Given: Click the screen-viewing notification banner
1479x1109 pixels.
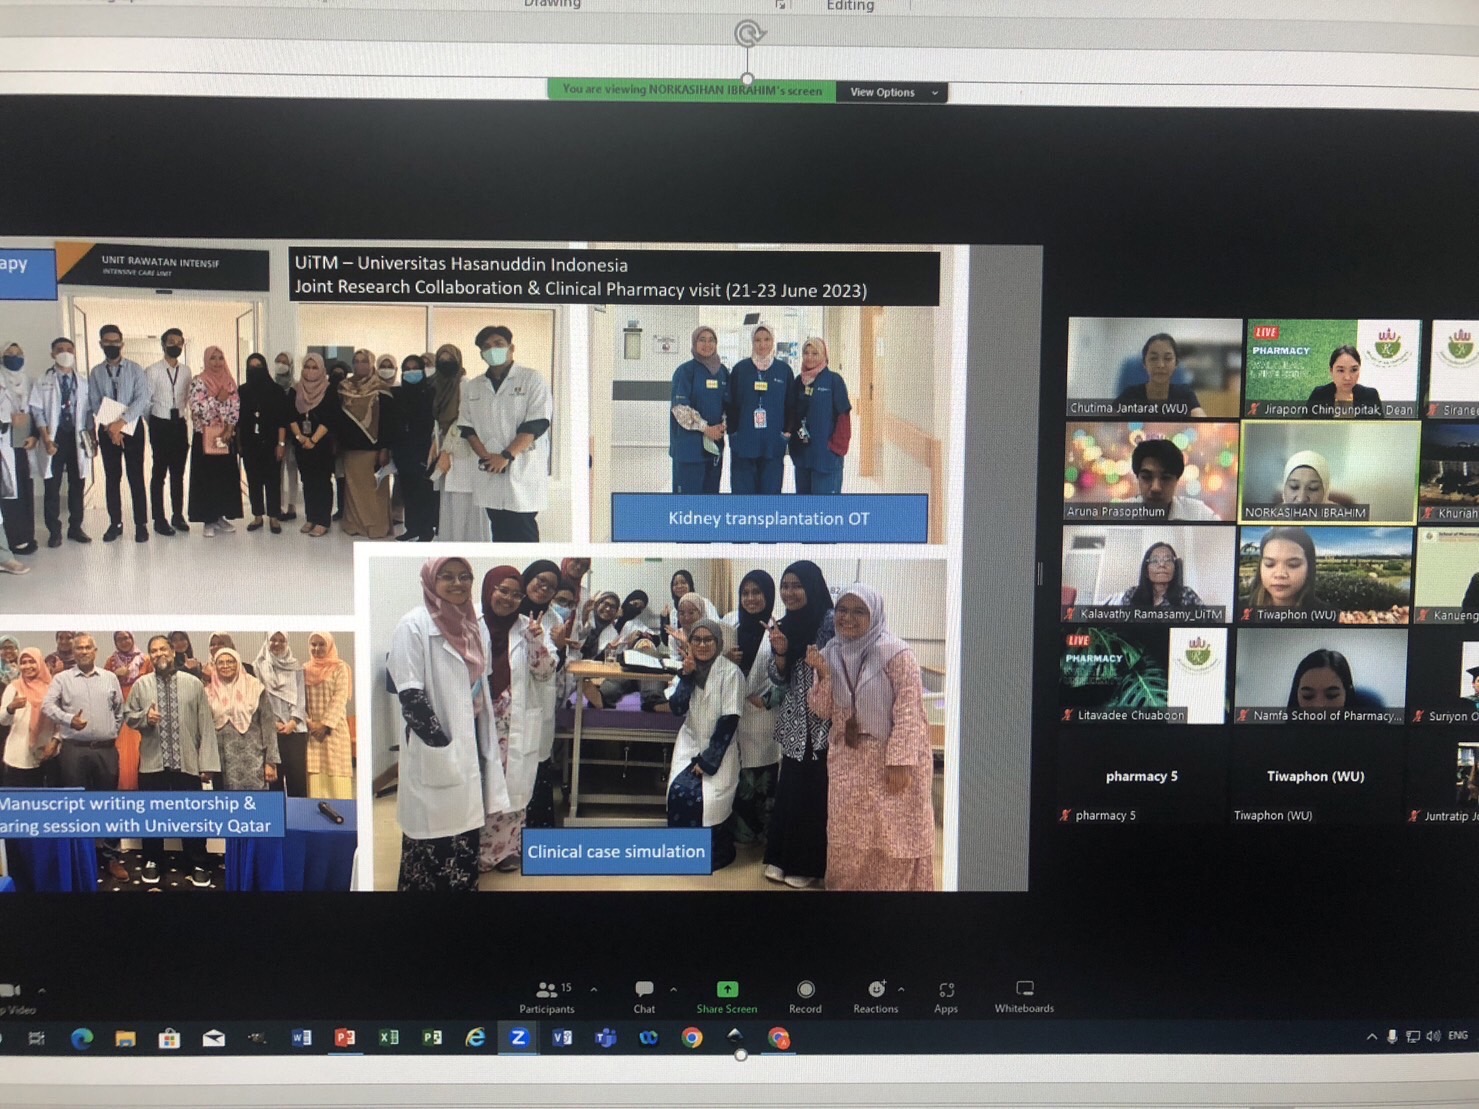Looking at the screenshot, I should [x=691, y=90].
